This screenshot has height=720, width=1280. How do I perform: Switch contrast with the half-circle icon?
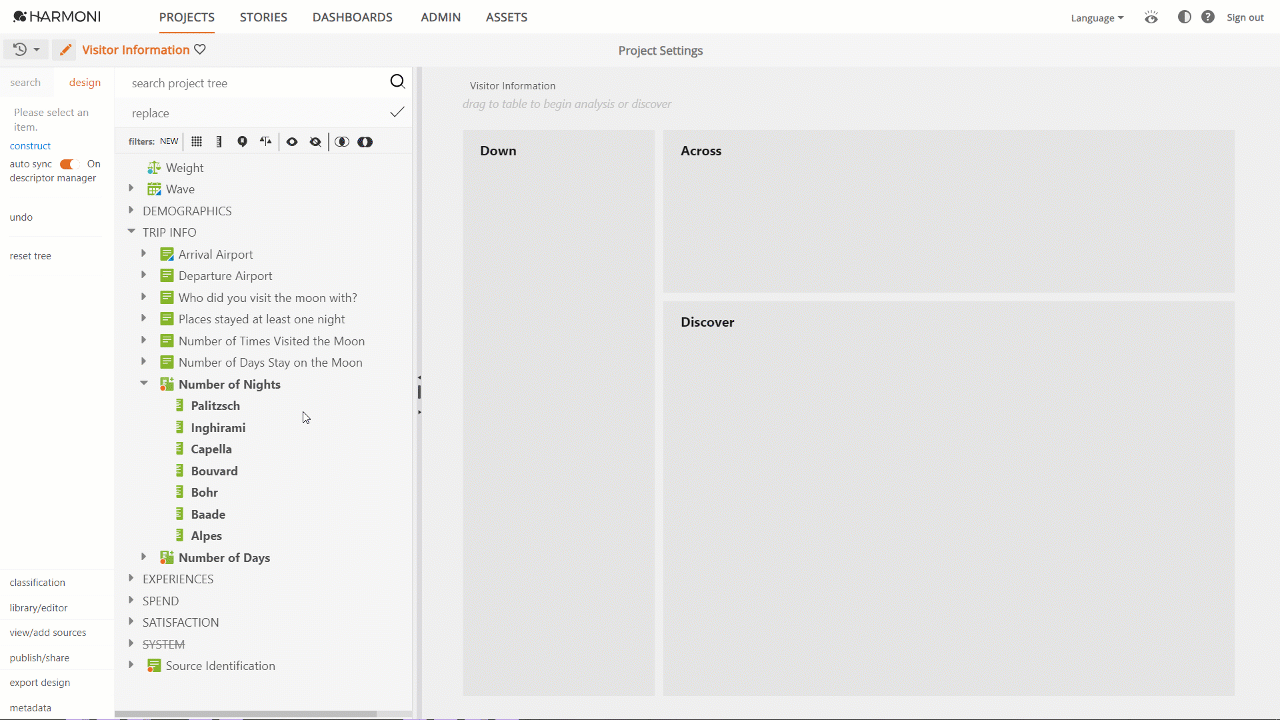tap(1185, 17)
